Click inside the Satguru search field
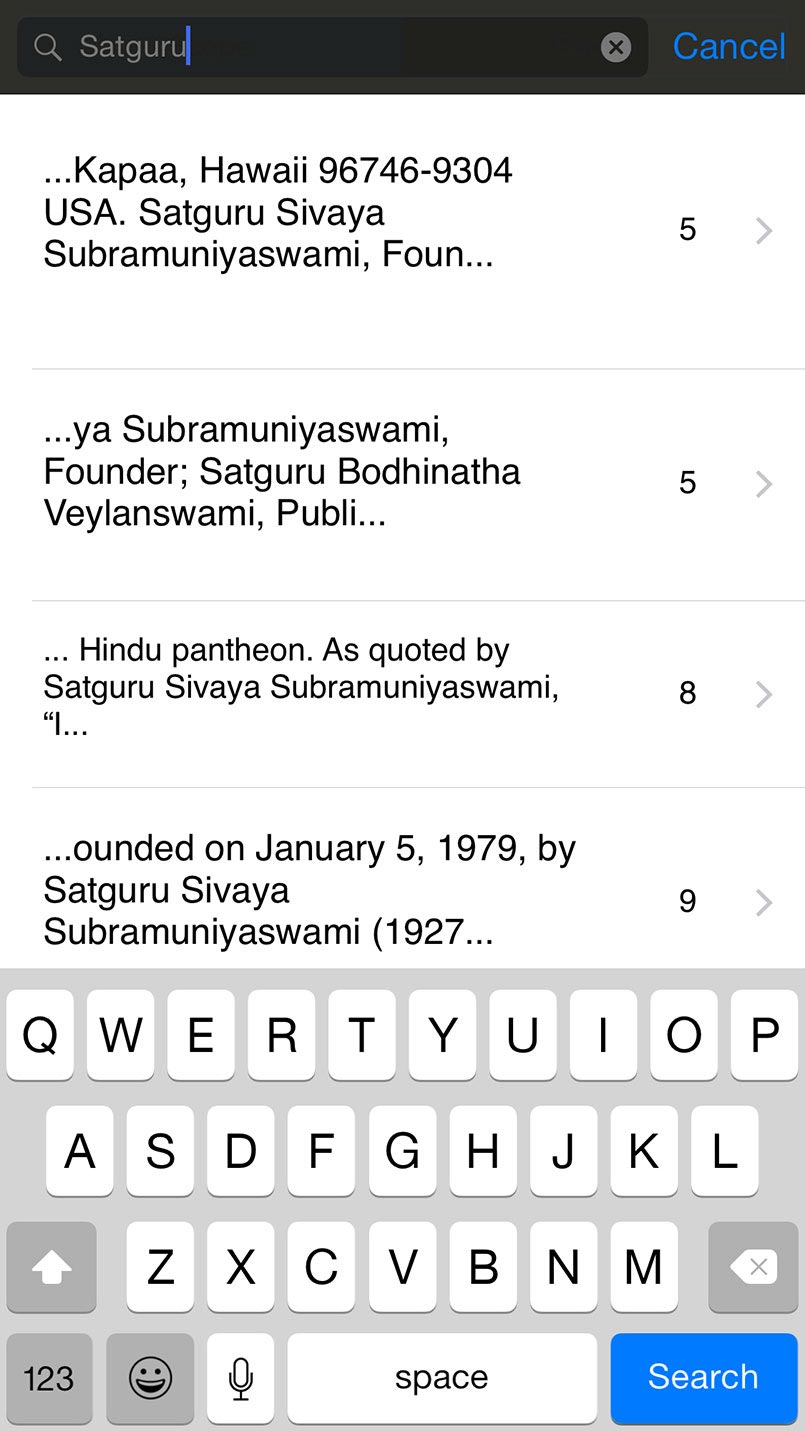Image resolution: width=805 pixels, height=1432 pixels. pyautogui.click(x=380, y=47)
